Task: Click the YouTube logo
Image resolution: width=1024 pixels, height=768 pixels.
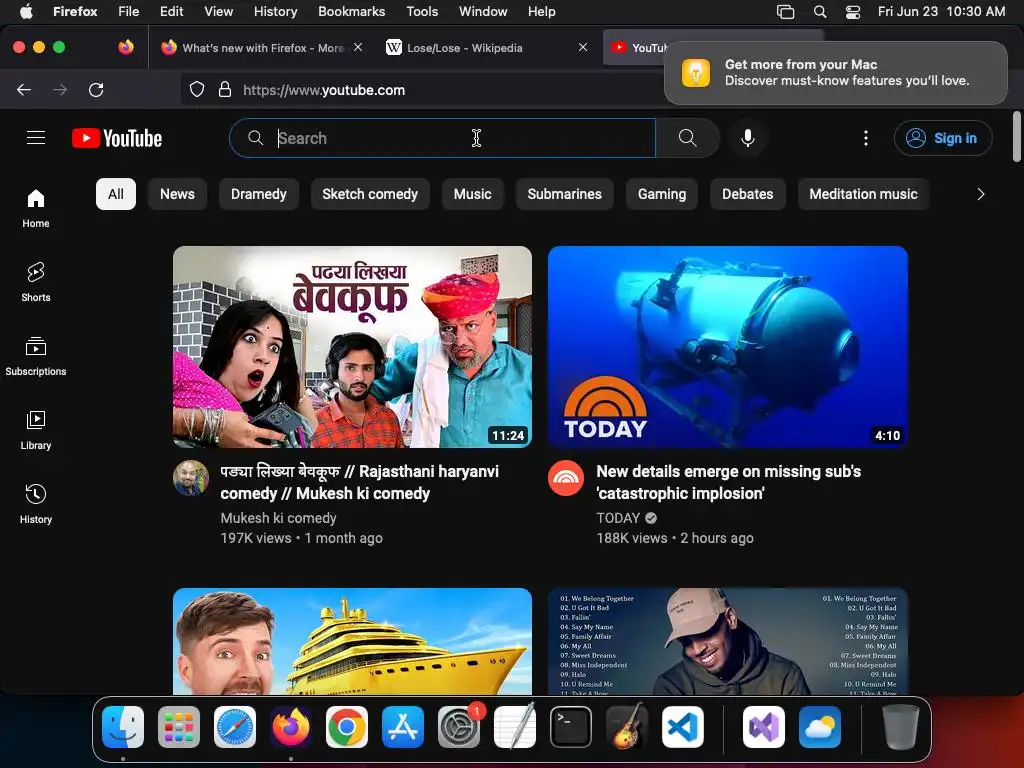Action: point(117,138)
